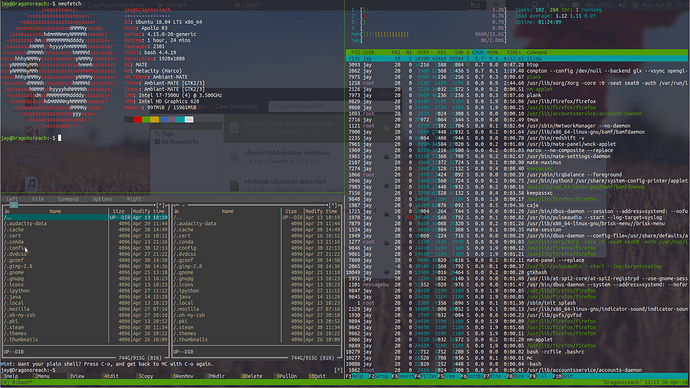
Task: Click F6 SortBy in htop footer
Action: coord(472,376)
